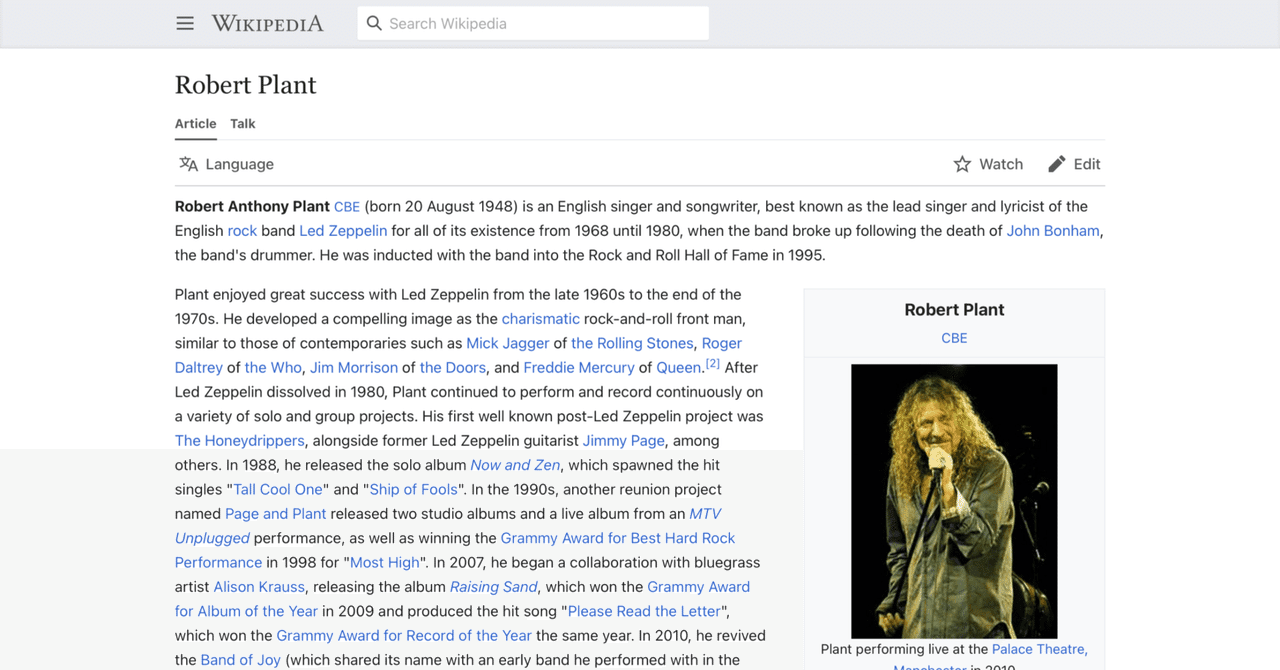This screenshot has width=1280, height=670.
Task: Click the Robert Plant infobox photo
Action: [x=954, y=501]
